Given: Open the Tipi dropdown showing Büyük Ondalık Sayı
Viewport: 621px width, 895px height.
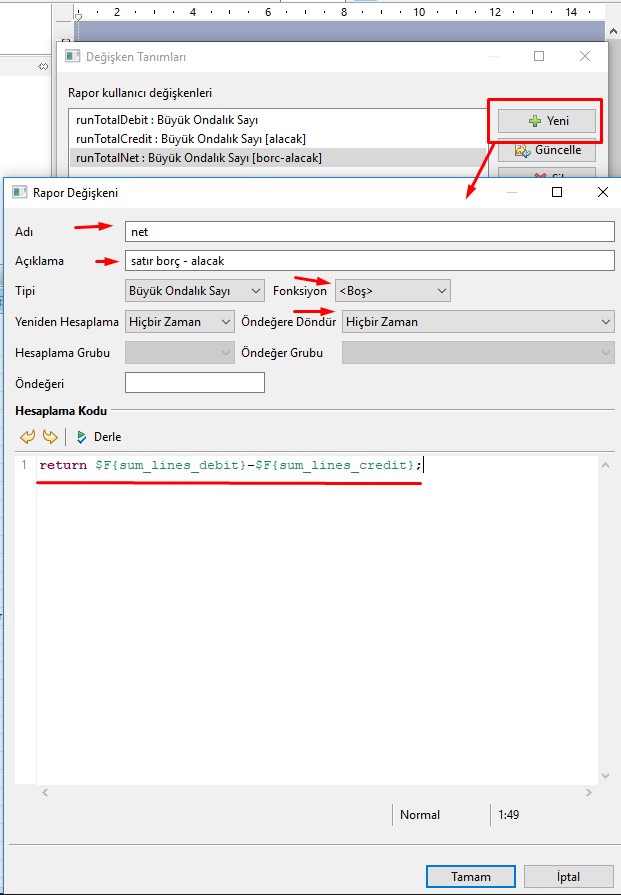Looking at the screenshot, I should (x=194, y=291).
